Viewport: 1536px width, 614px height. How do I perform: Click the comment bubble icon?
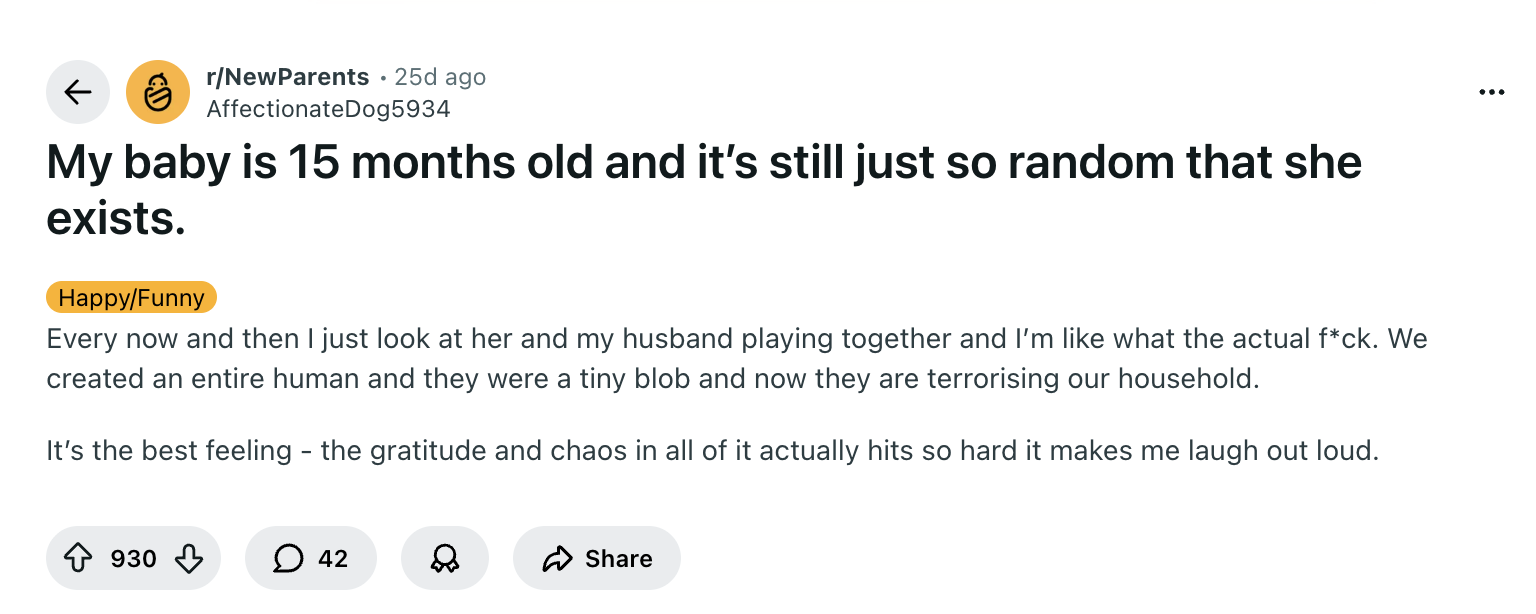[288, 558]
